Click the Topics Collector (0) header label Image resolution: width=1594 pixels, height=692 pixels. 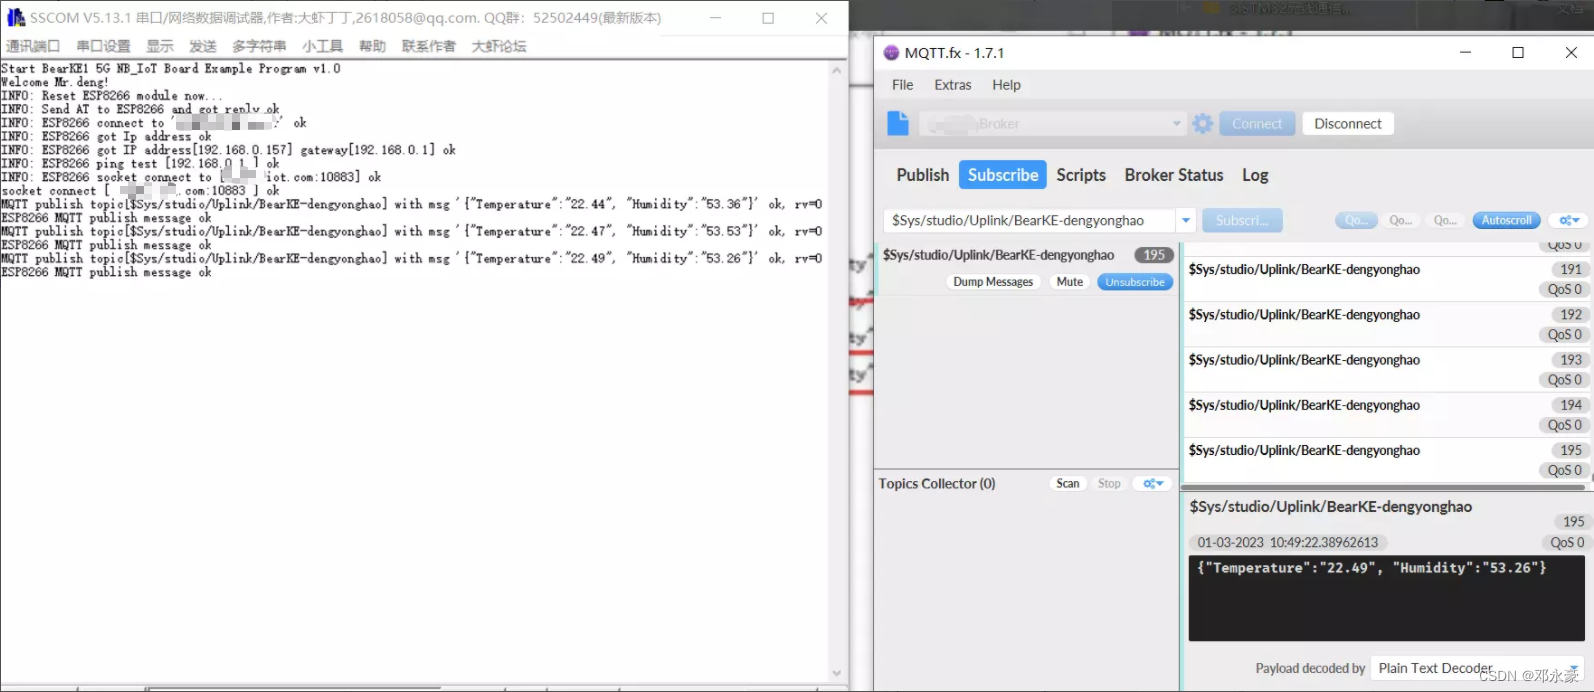click(937, 483)
